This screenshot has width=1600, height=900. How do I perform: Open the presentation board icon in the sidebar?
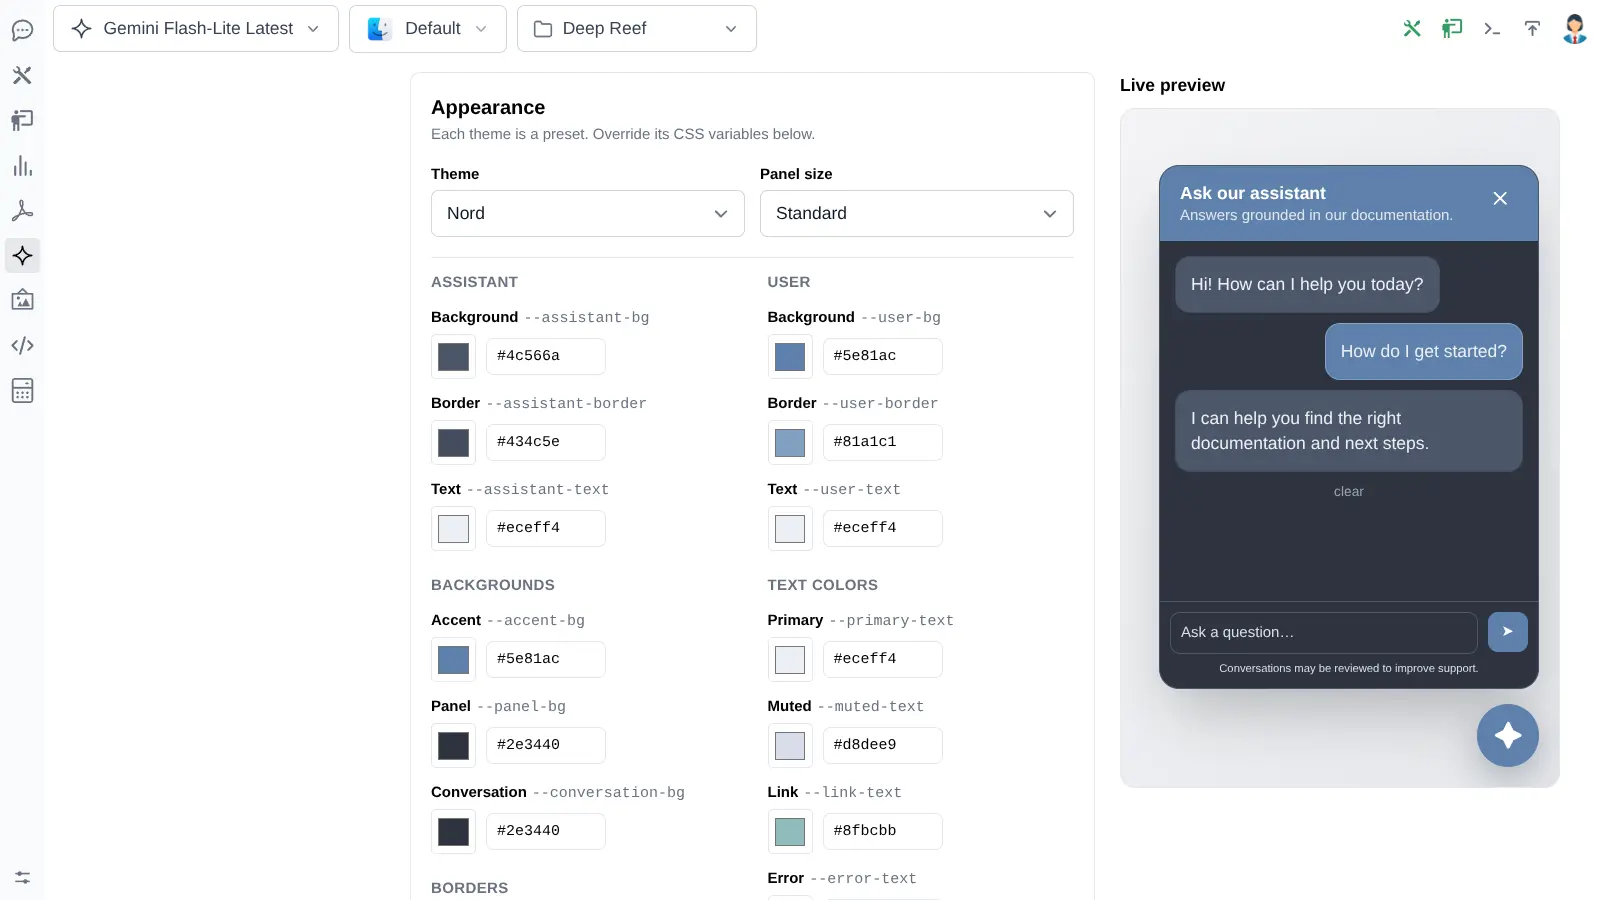click(x=22, y=120)
